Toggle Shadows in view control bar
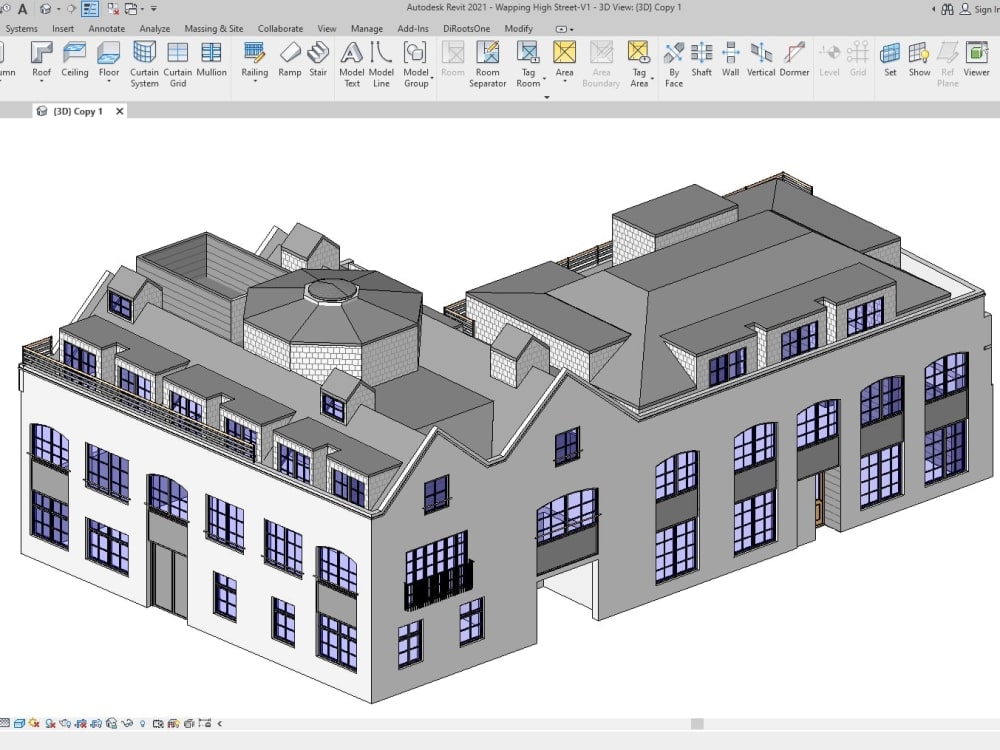The height and width of the screenshot is (750, 1000). point(50,723)
